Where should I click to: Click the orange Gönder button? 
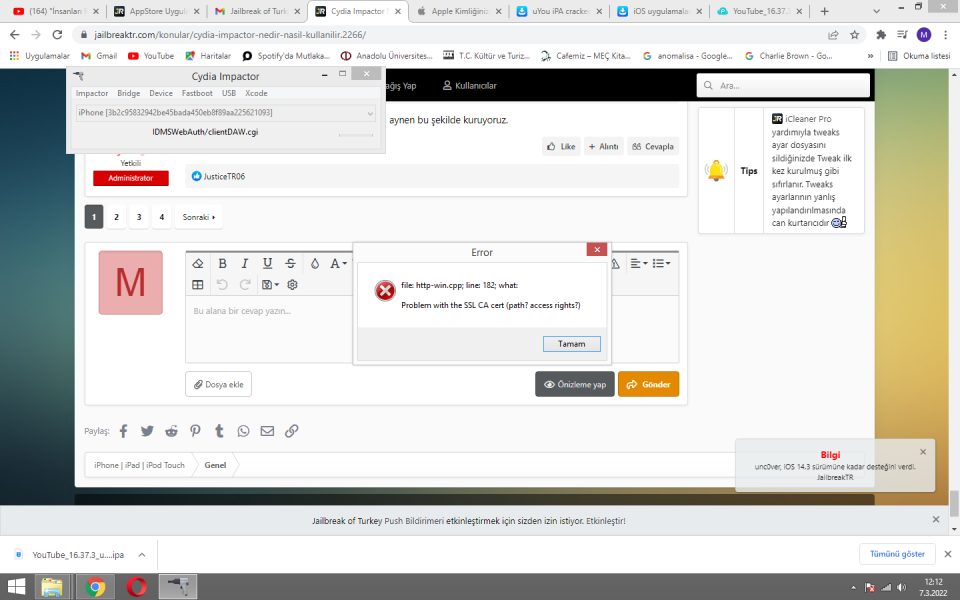point(648,384)
